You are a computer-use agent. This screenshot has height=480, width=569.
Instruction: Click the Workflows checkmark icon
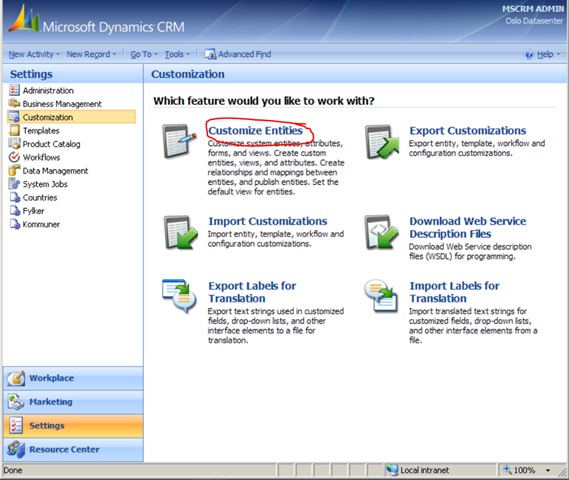point(15,157)
